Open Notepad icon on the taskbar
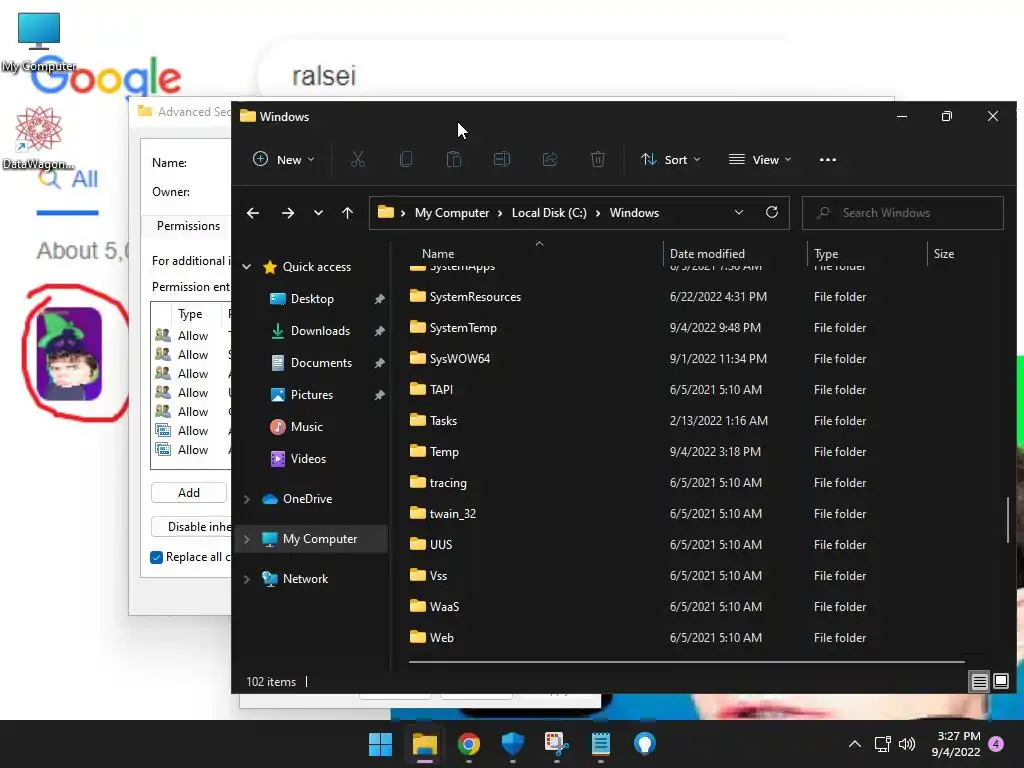The image size is (1024, 768). click(601, 744)
